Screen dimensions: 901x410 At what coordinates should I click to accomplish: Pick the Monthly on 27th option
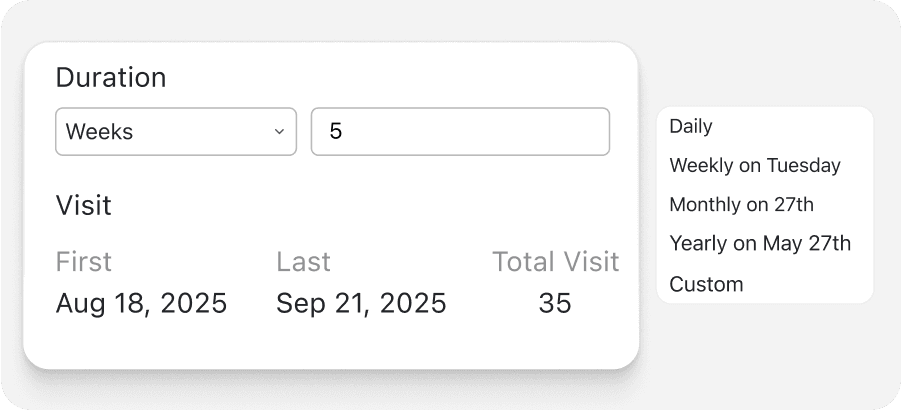pyautogui.click(x=741, y=205)
